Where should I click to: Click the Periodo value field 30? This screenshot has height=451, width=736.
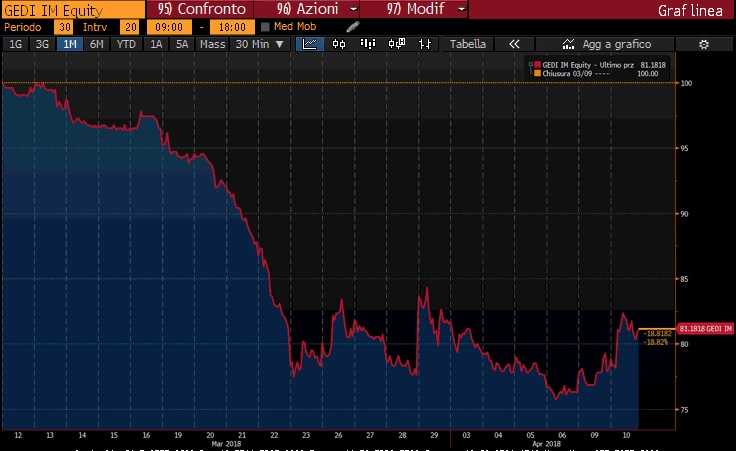[x=63, y=27]
